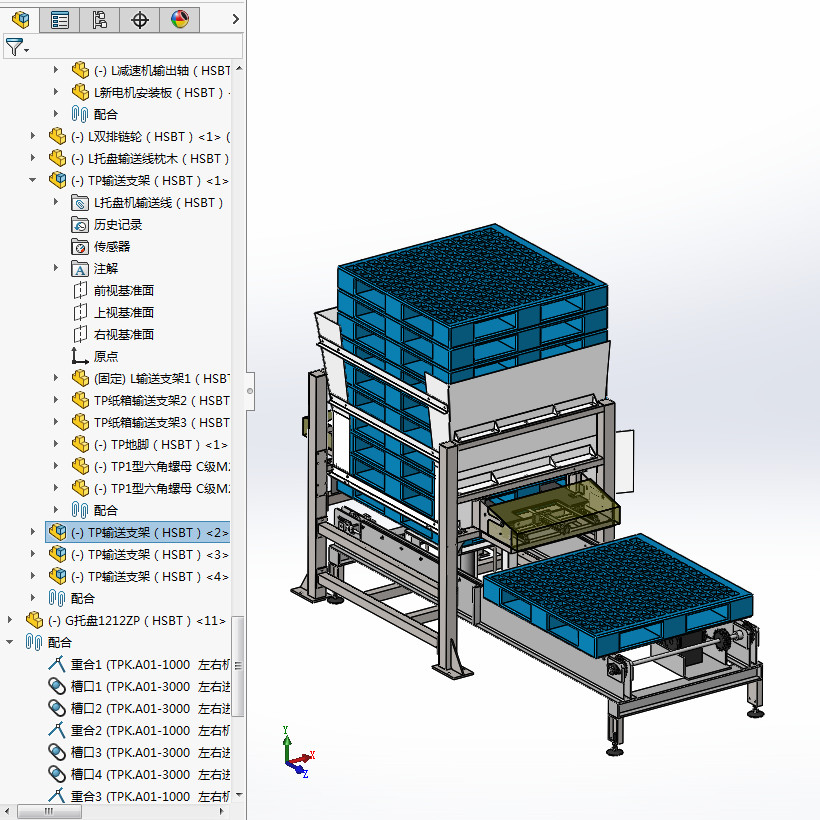The width and height of the screenshot is (820, 820).
Task: Click the TP地脚 (HSBT) part icon
Action: pos(80,444)
